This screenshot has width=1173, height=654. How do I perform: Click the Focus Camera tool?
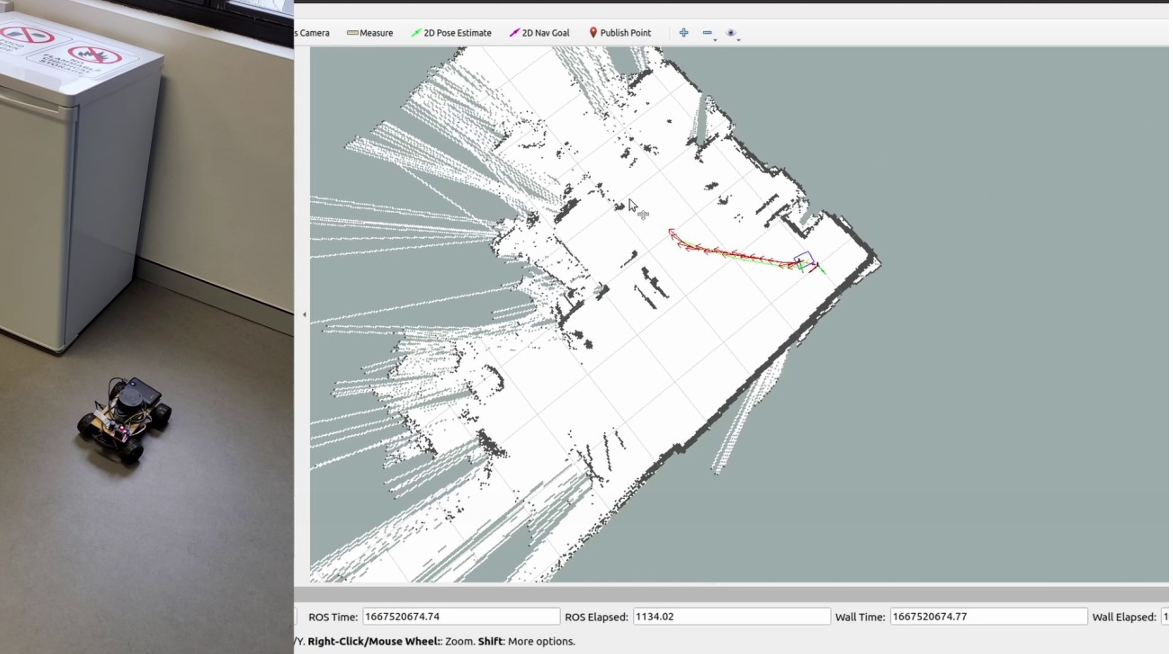[312, 33]
